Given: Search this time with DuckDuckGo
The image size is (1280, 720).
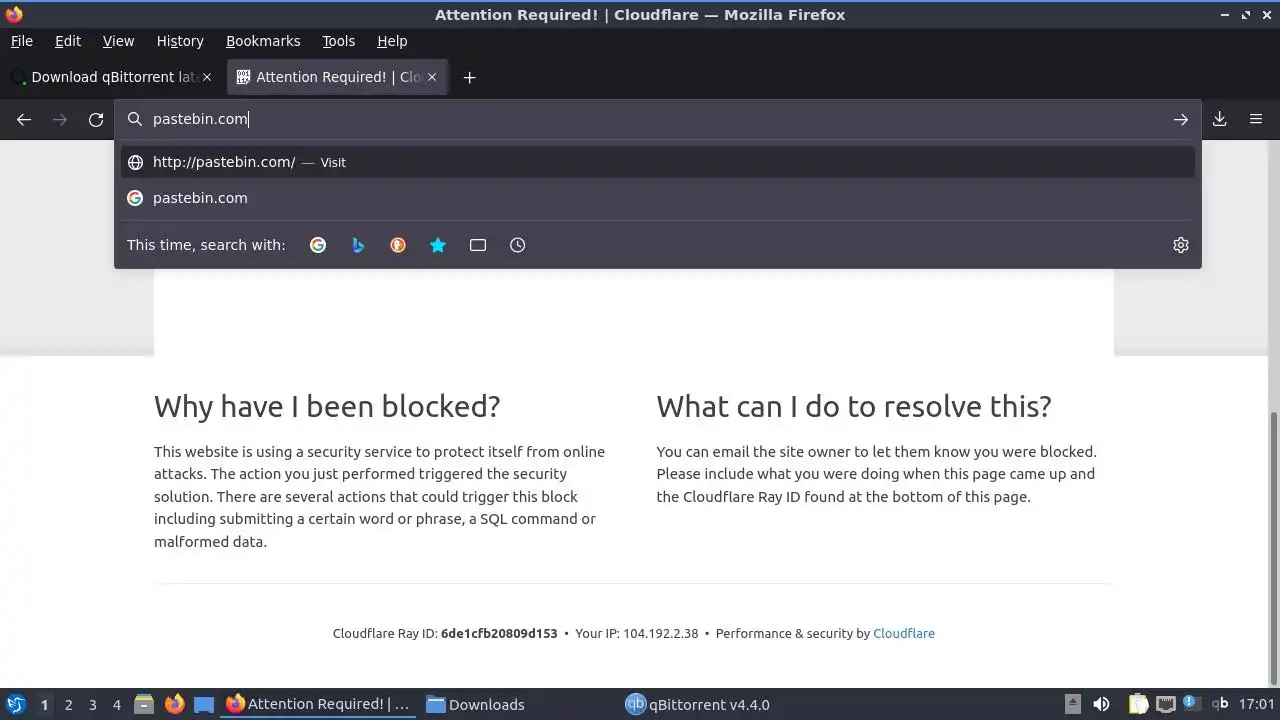Looking at the screenshot, I should click(x=398, y=245).
